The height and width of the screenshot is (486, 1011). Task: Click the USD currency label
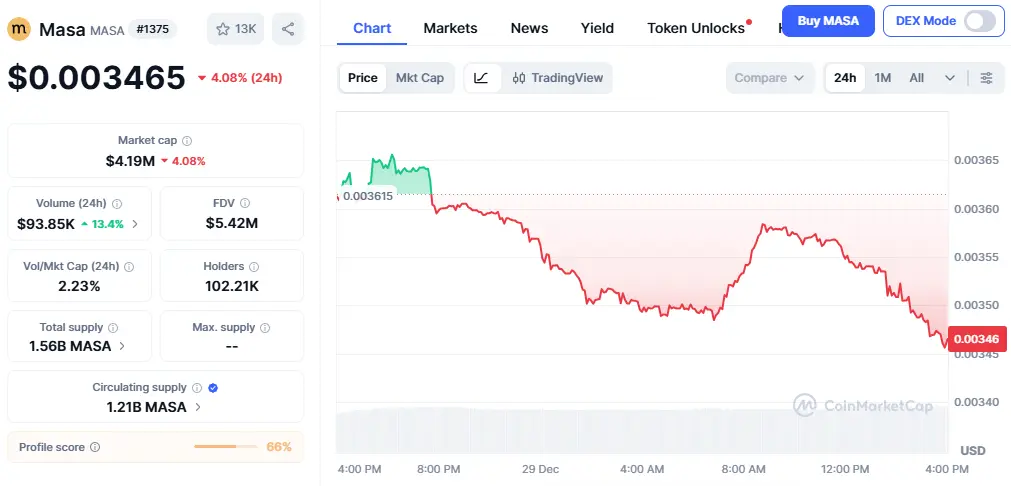click(x=973, y=450)
